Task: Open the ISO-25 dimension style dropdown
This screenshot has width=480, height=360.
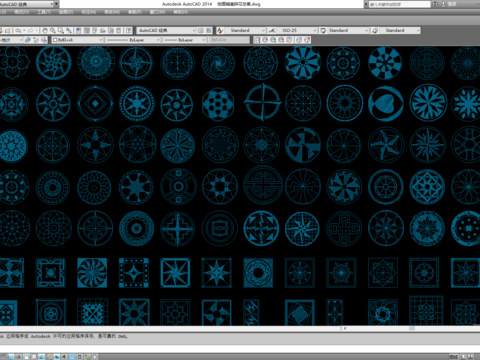Action: click(x=315, y=30)
